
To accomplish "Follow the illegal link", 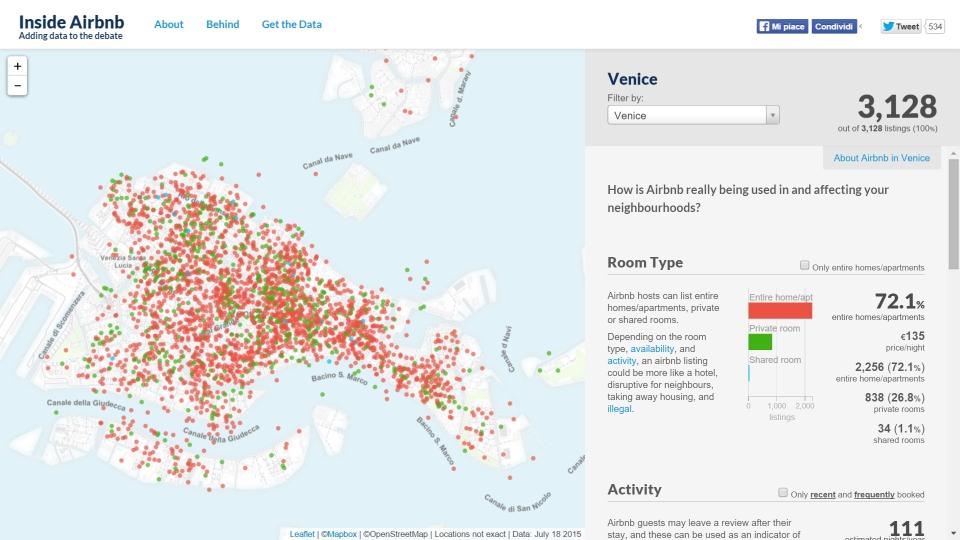I will click(x=620, y=409).
